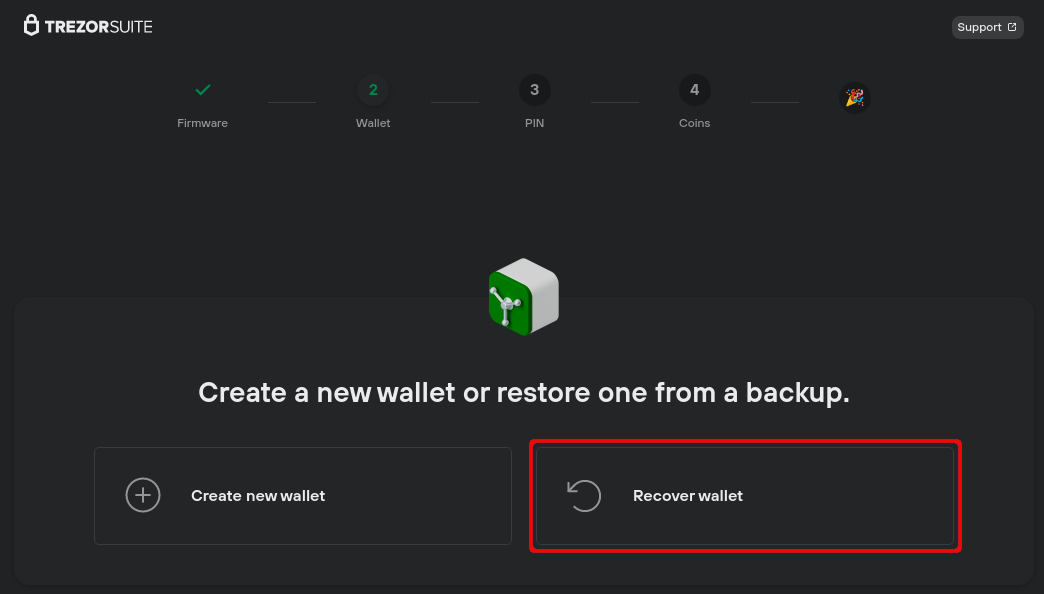Click the party popper final step icon
The height and width of the screenshot is (594, 1044).
click(x=854, y=98)
